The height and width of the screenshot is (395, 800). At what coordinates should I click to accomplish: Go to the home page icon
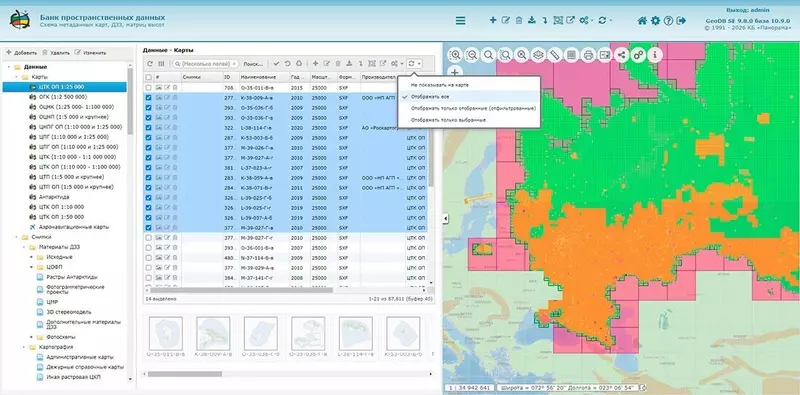[x=642, y=20]
